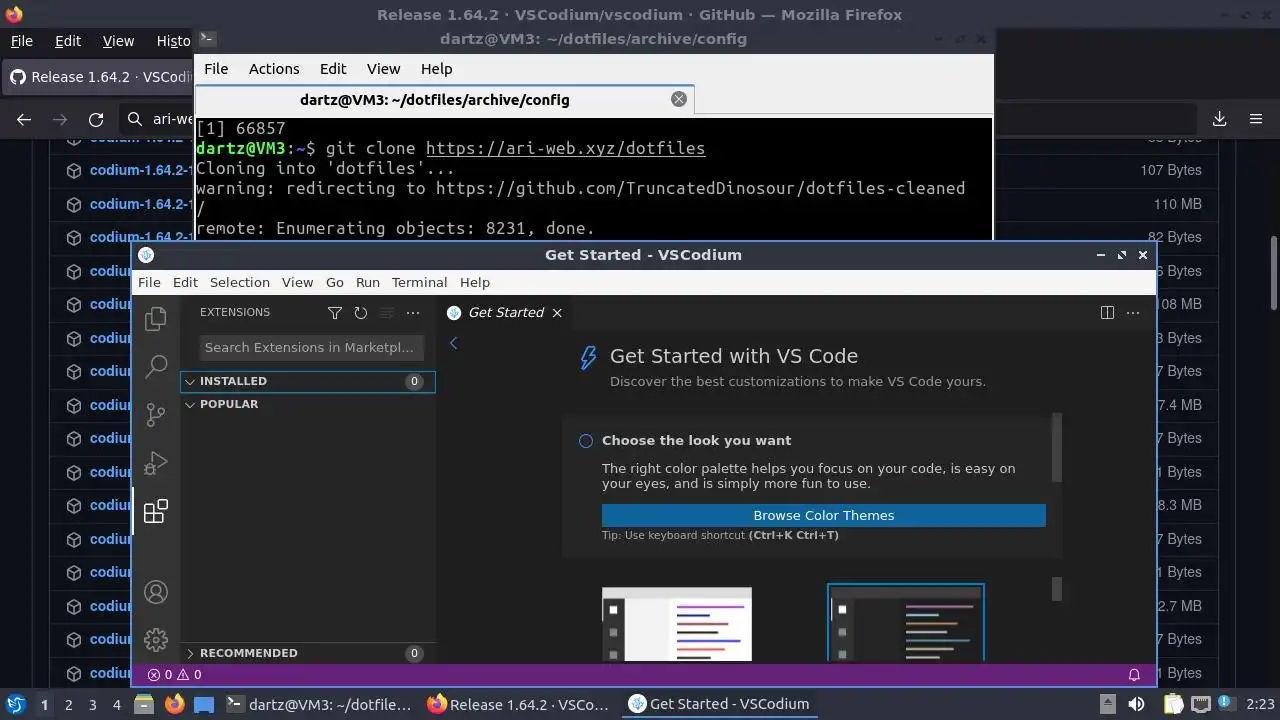Collapse the POPULAR extensions section

[308, 404]
